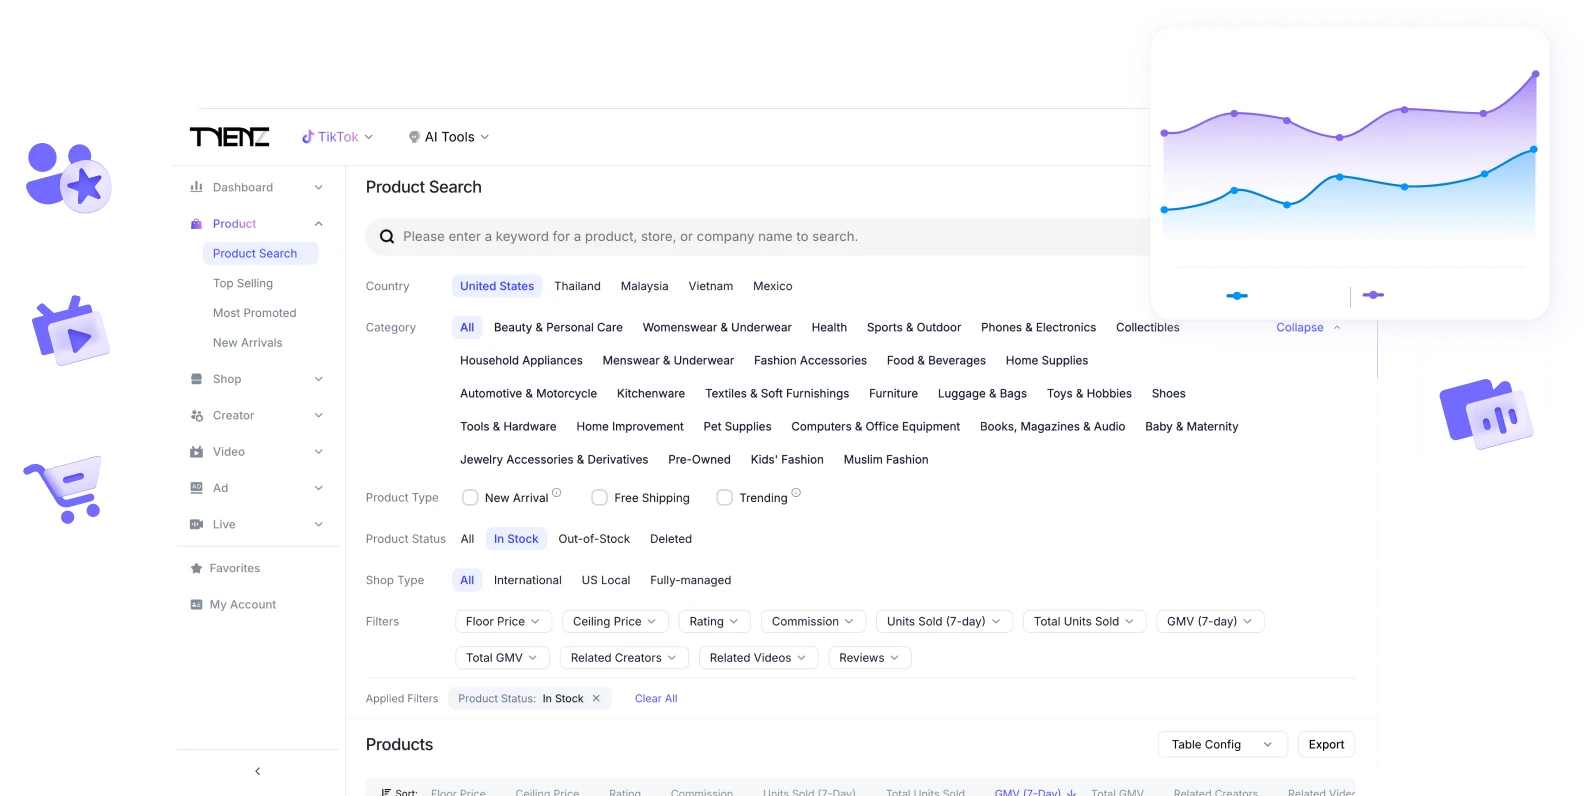
Task: Open the Rating filter dropdown
Action: click(x=714, y=621)
